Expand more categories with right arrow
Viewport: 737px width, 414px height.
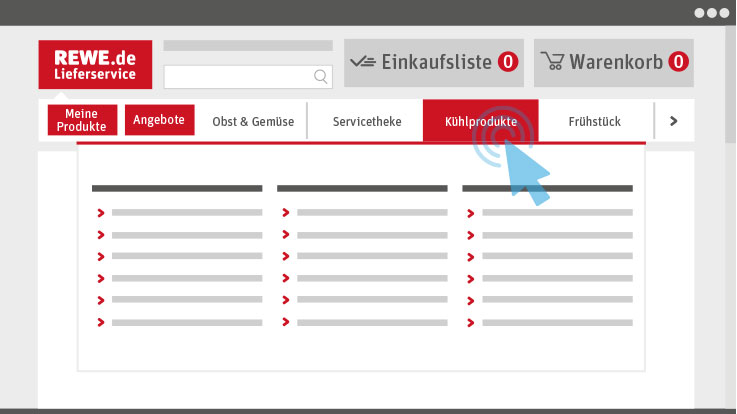(674, 121)
